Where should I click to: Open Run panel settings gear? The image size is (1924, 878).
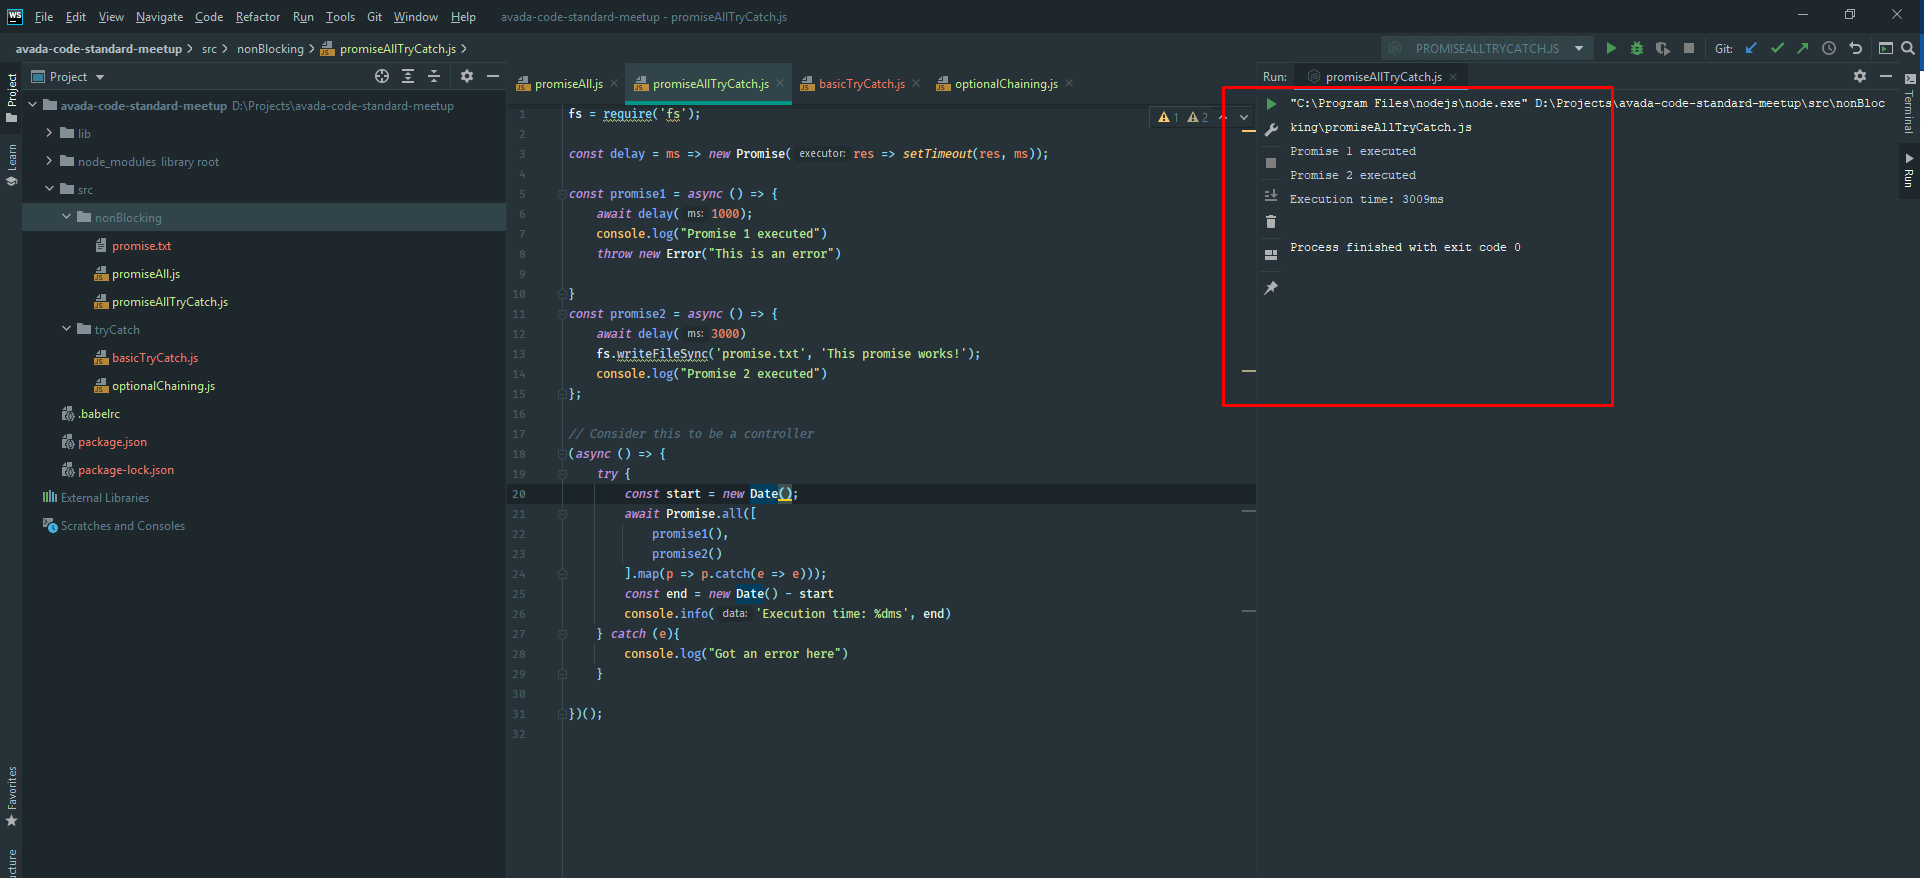[1859, 76]
